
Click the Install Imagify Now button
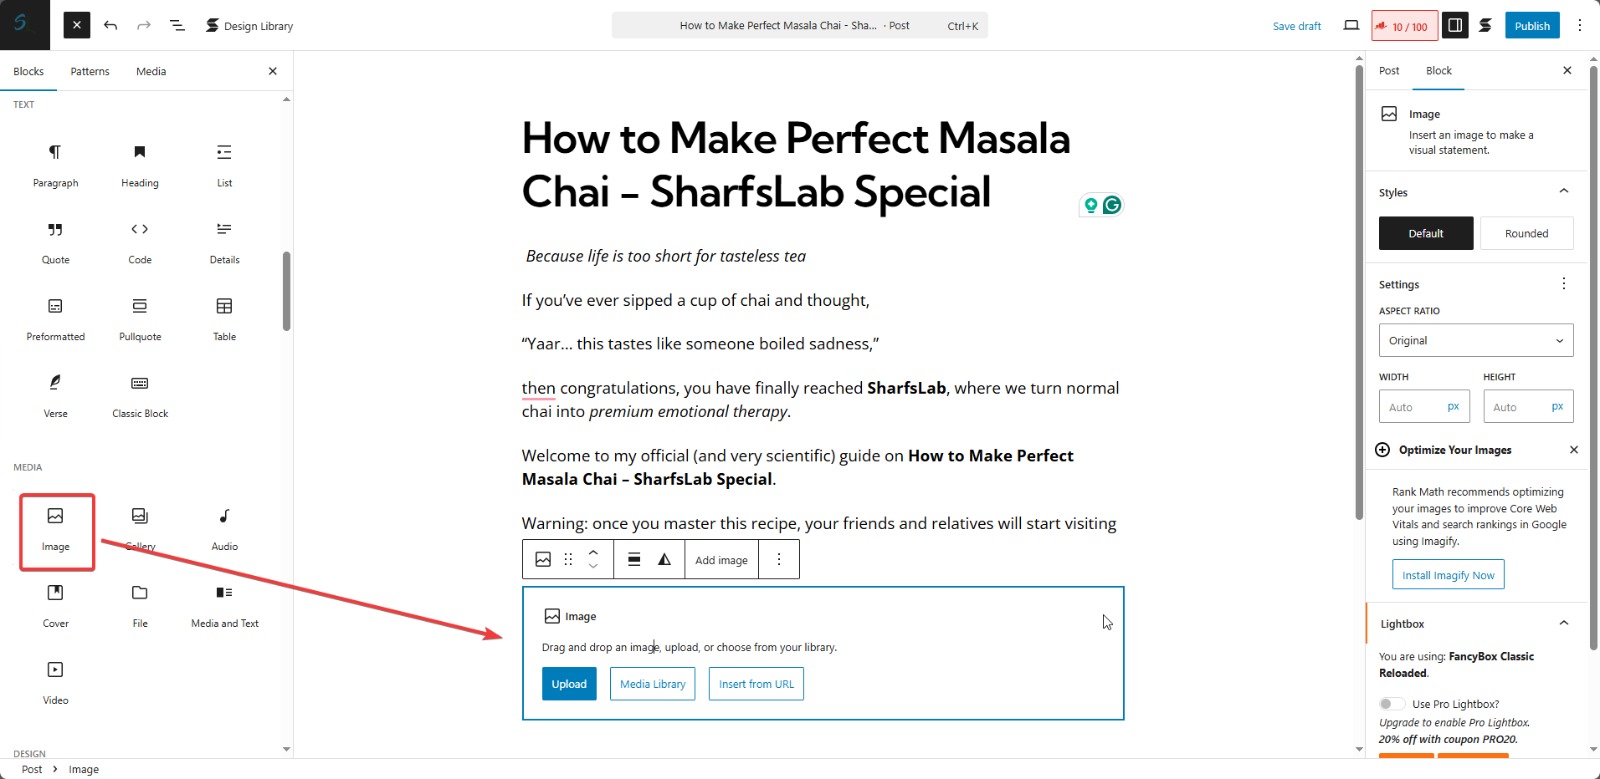click(1447, 574)
